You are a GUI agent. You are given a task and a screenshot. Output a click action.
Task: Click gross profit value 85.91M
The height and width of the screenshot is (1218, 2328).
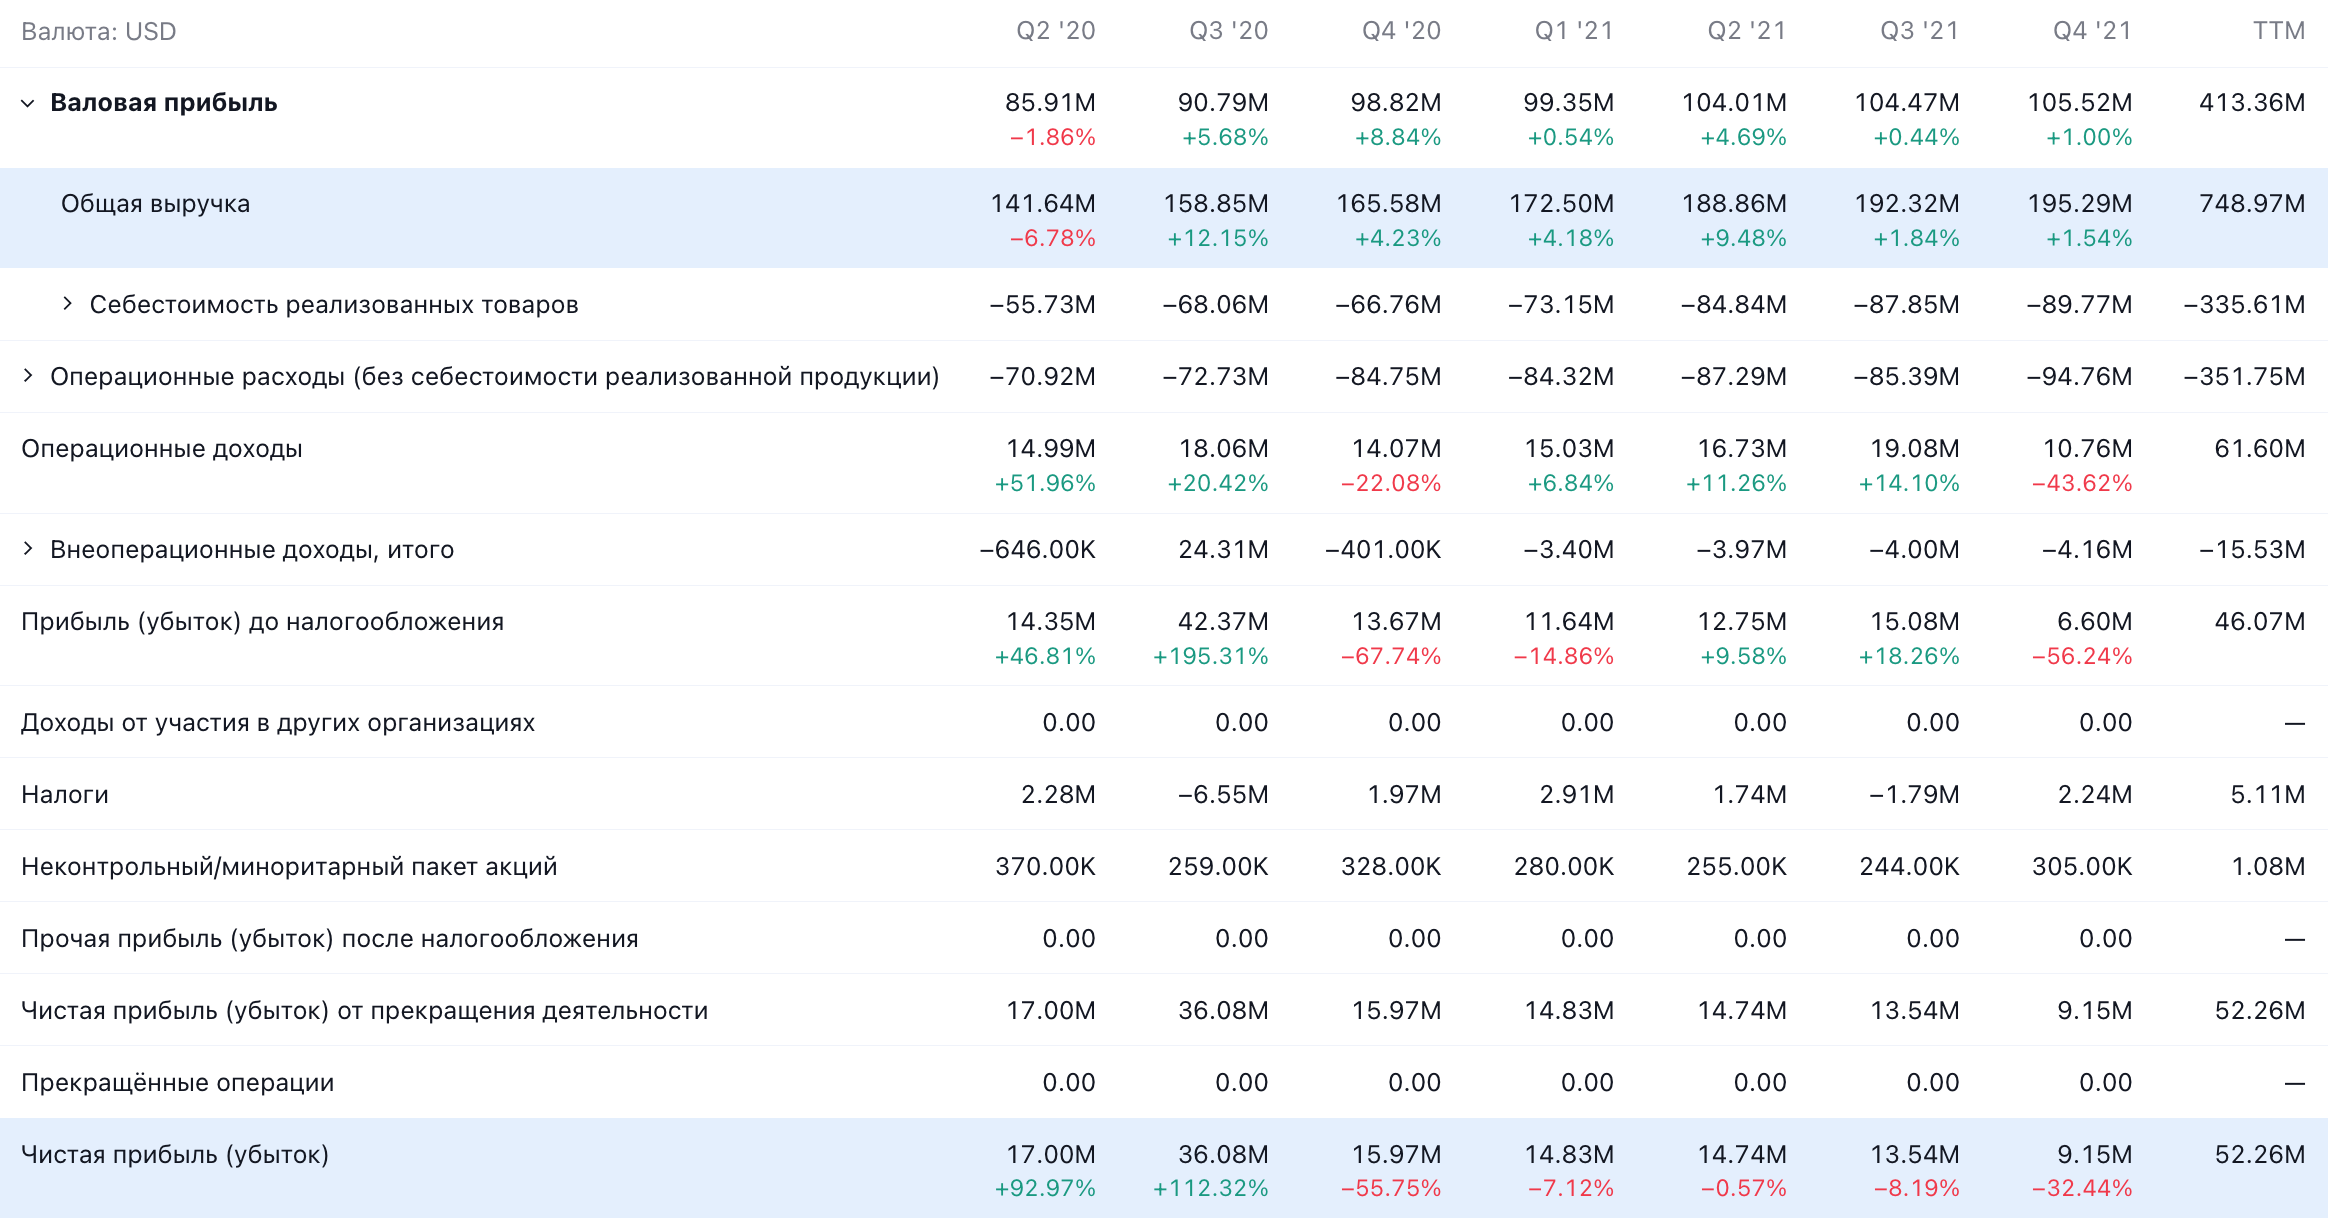click(x=1051, y=103)
